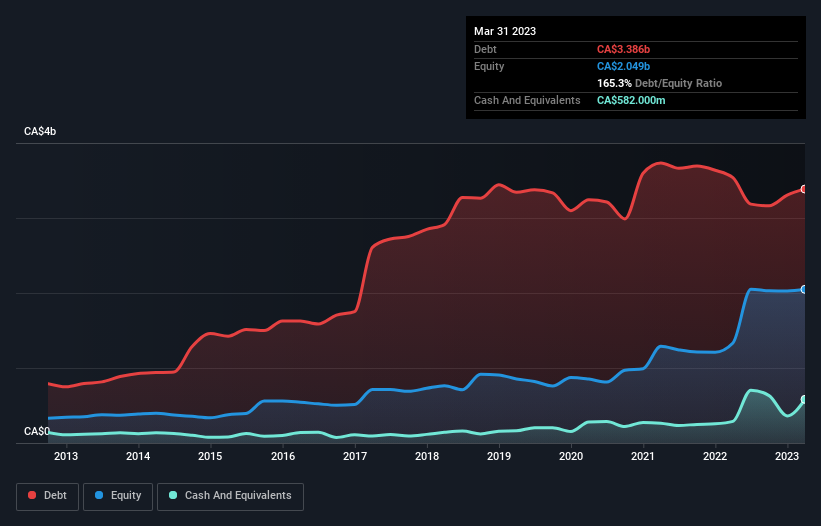Click the 2023 x-axis label
The image size is (821, 526).
[x=787, y=456]
